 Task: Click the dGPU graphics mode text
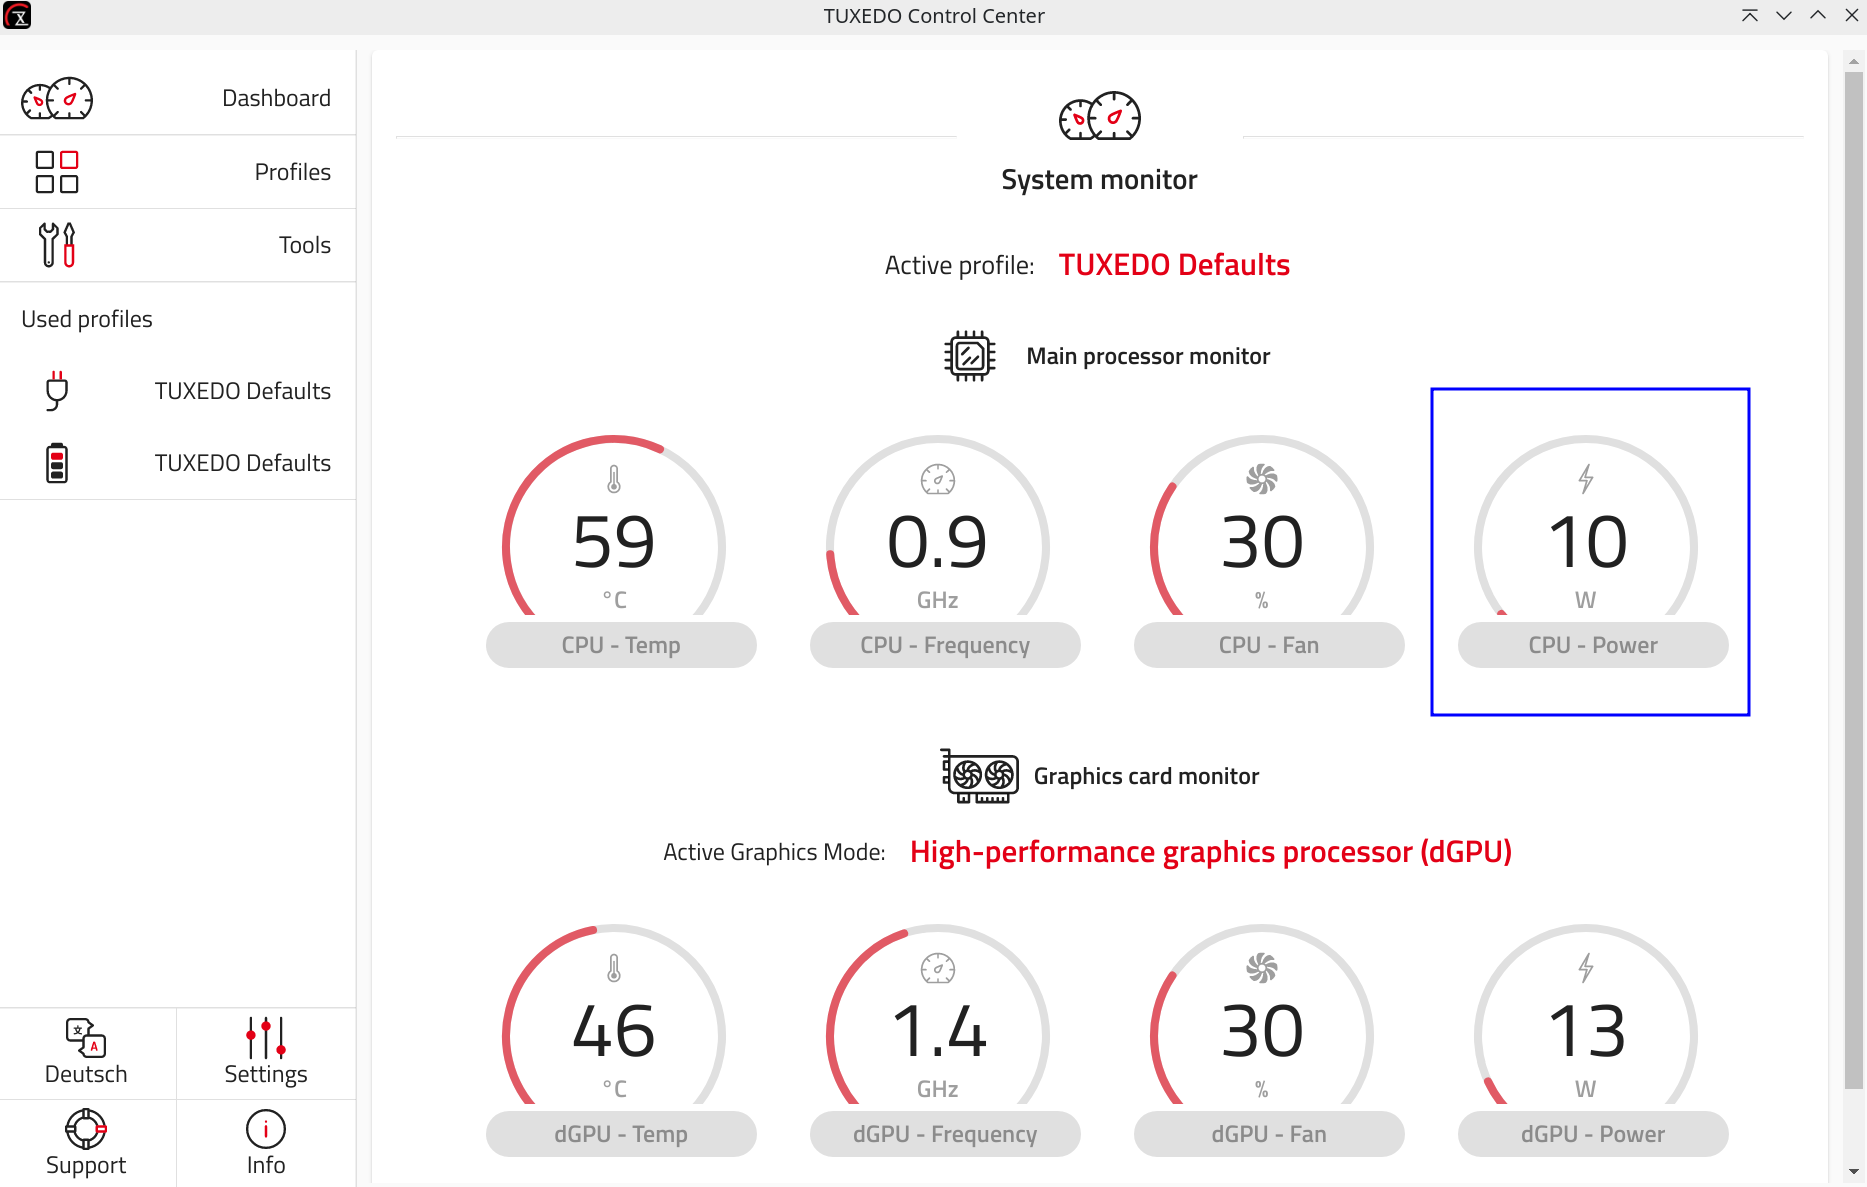1211,852
